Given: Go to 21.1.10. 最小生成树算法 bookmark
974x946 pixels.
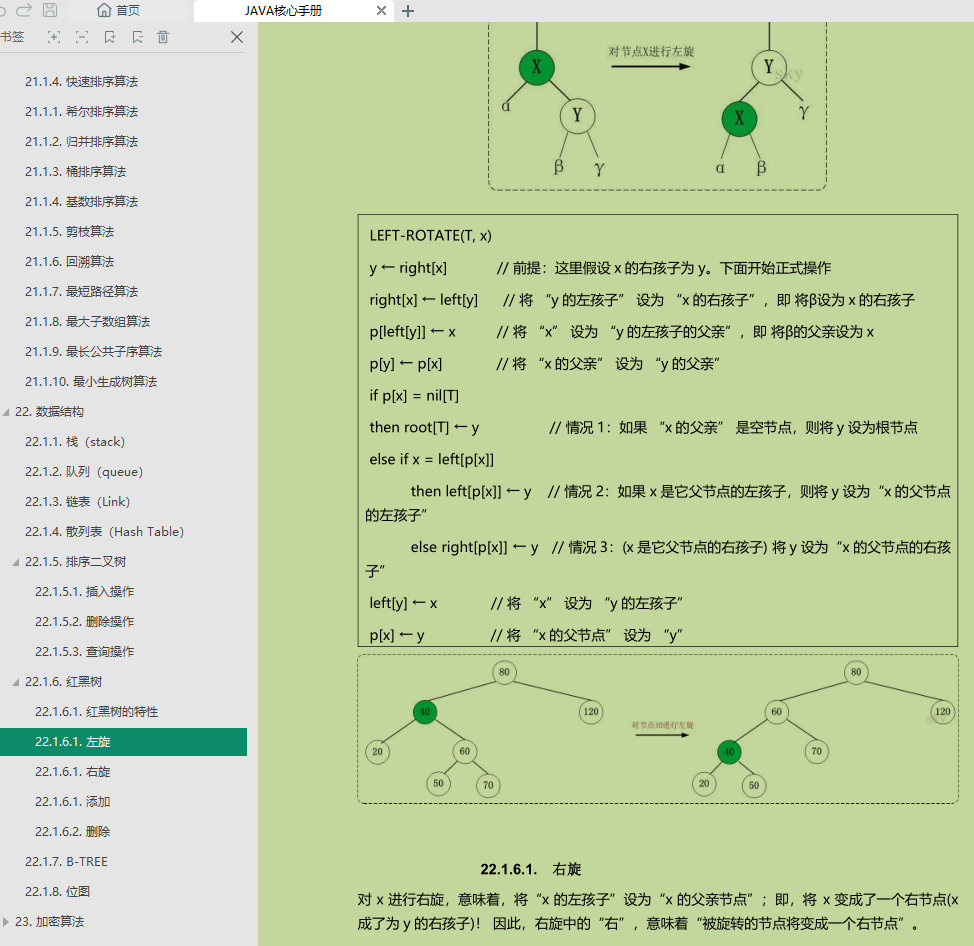Looking at the screenshot, I should (x=91, y=381).
